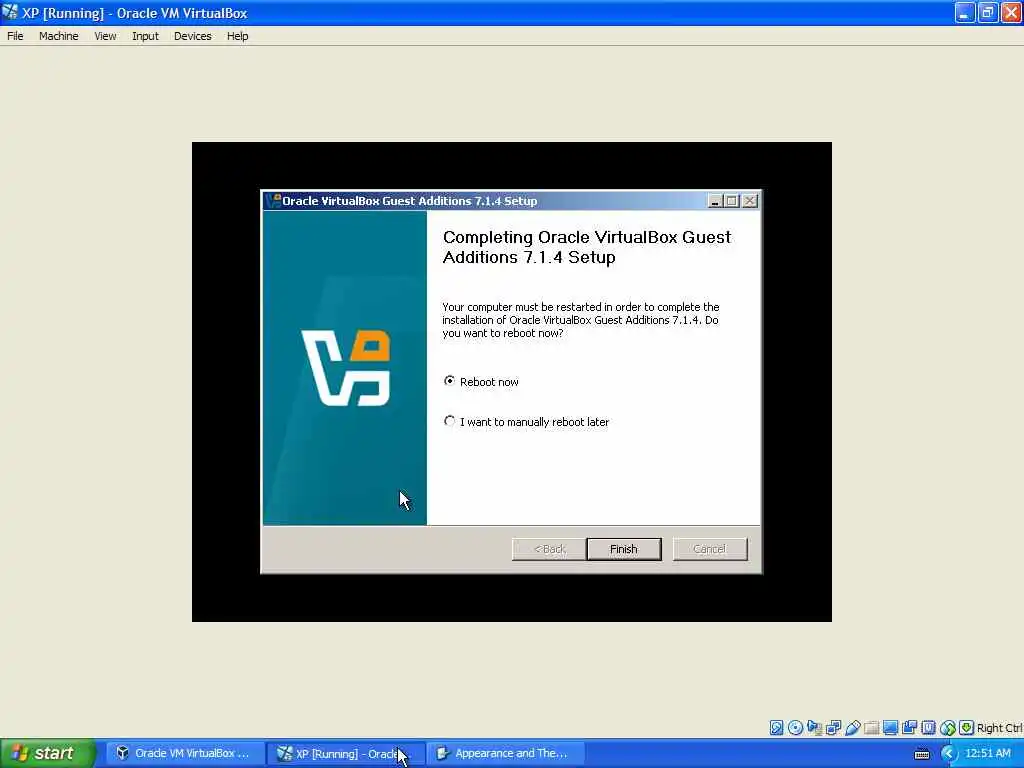Click the shared folders status icon
1024x768 pixels.
pos(871,728)
